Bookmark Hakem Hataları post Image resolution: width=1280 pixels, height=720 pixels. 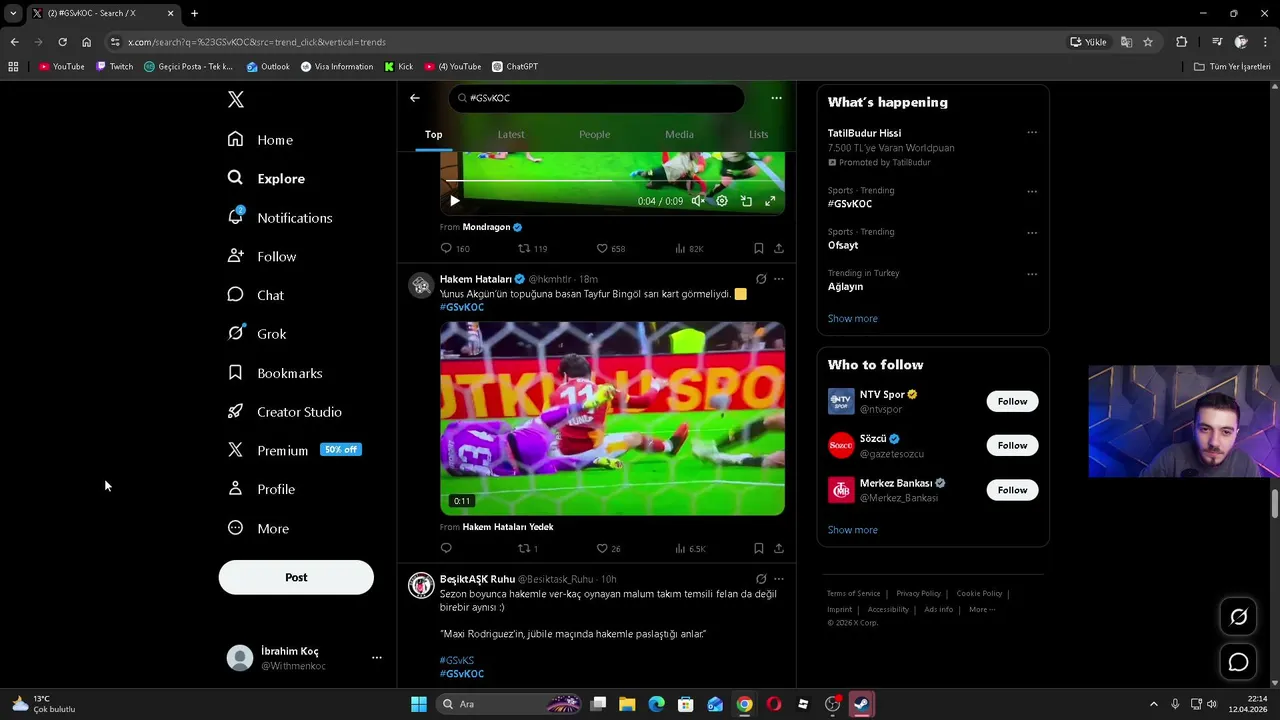759,548
